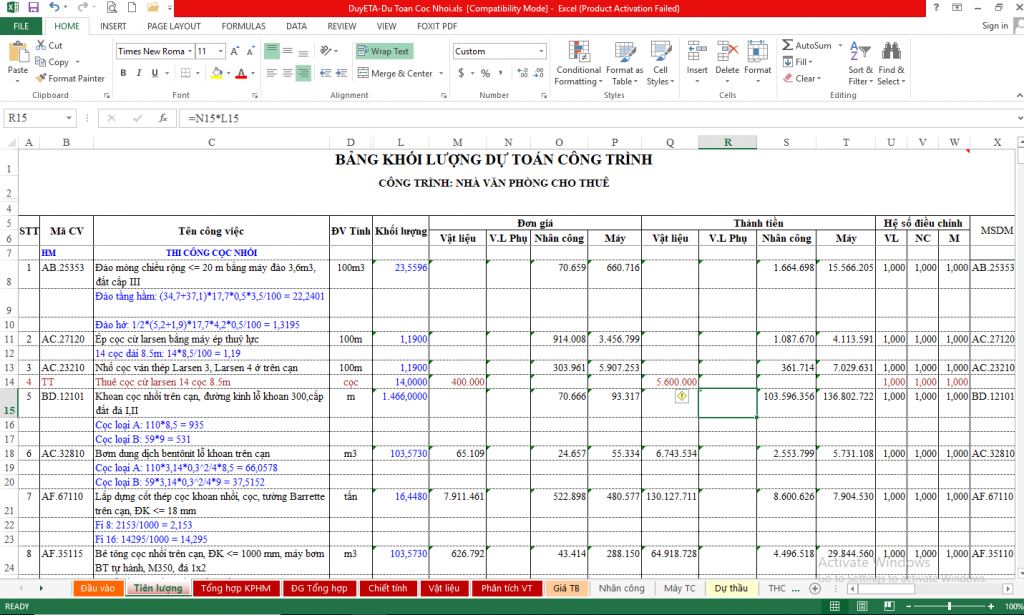1024x615 pixels.
Task: Open Conditional Formatting options
Action: point(578,62)
